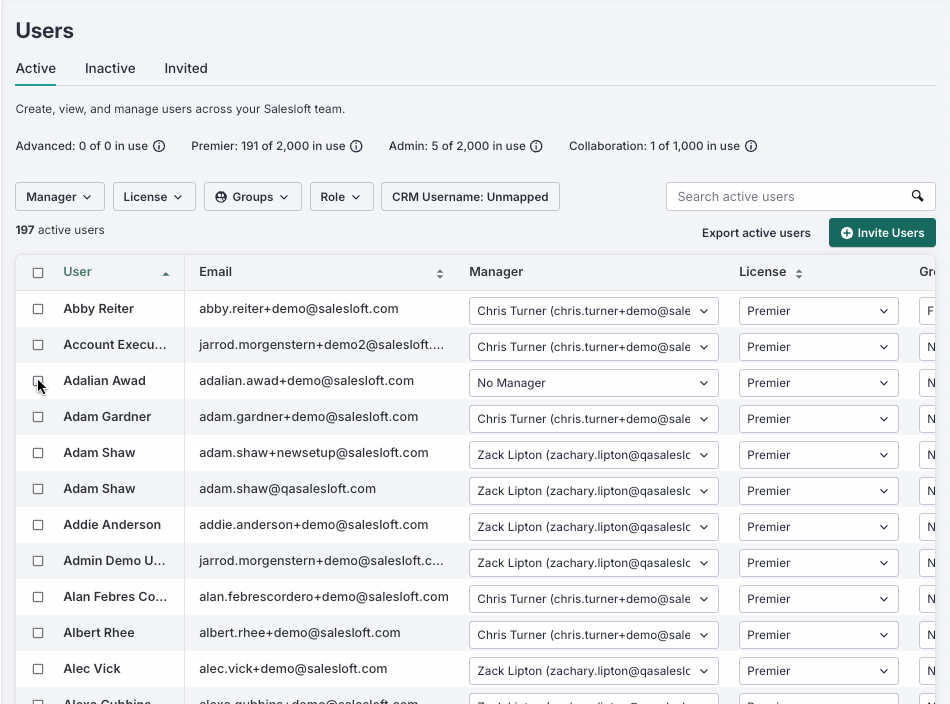The height and width of the screenshot is (704, 950).
Task: Open Alec Vick's license dropdown
Action: [819, 671]
